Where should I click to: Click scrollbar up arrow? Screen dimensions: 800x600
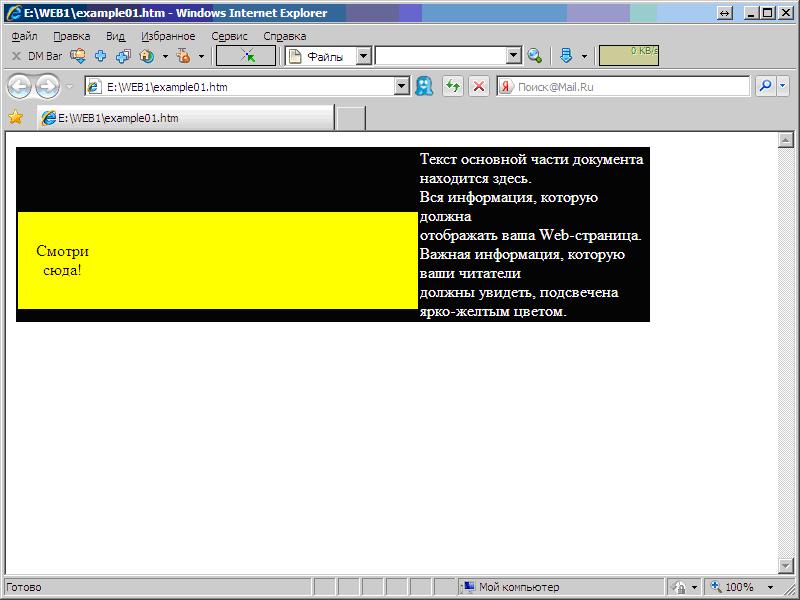[786, 140]
